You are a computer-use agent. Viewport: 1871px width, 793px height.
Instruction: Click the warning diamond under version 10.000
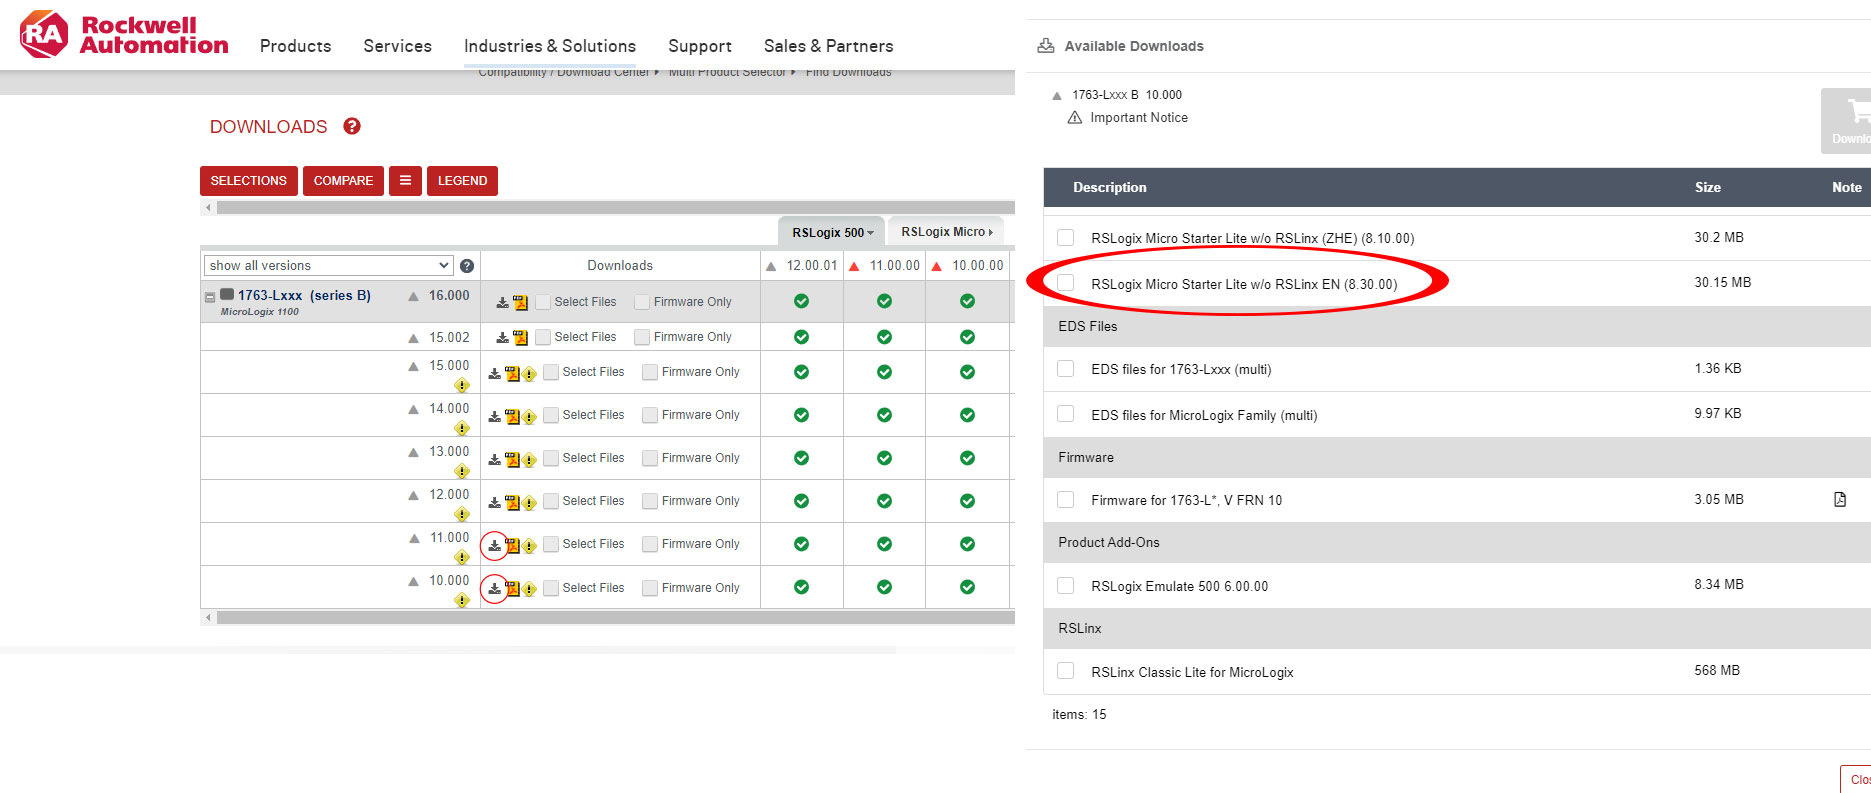[461, 600]
